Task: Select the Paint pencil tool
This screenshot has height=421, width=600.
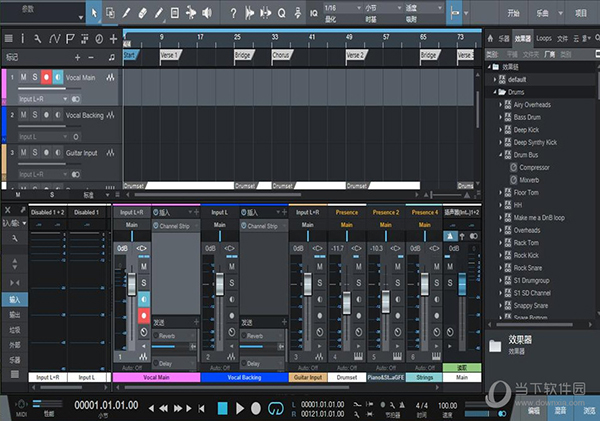Action: pos(158,13)
